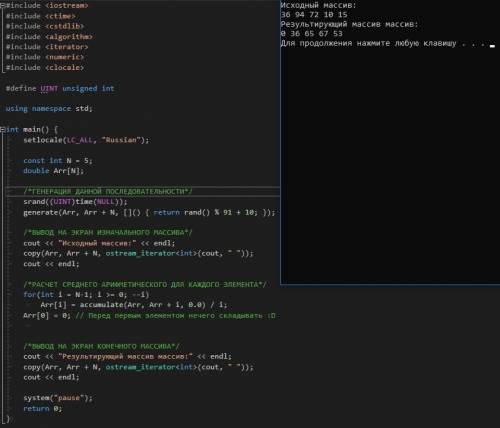Click the 'return 0;' line

coord(43,409)
